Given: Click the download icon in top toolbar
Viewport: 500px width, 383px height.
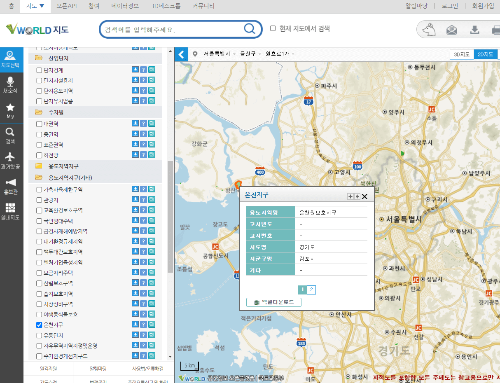Looking at the screenshot, I should tap(474, 30).
